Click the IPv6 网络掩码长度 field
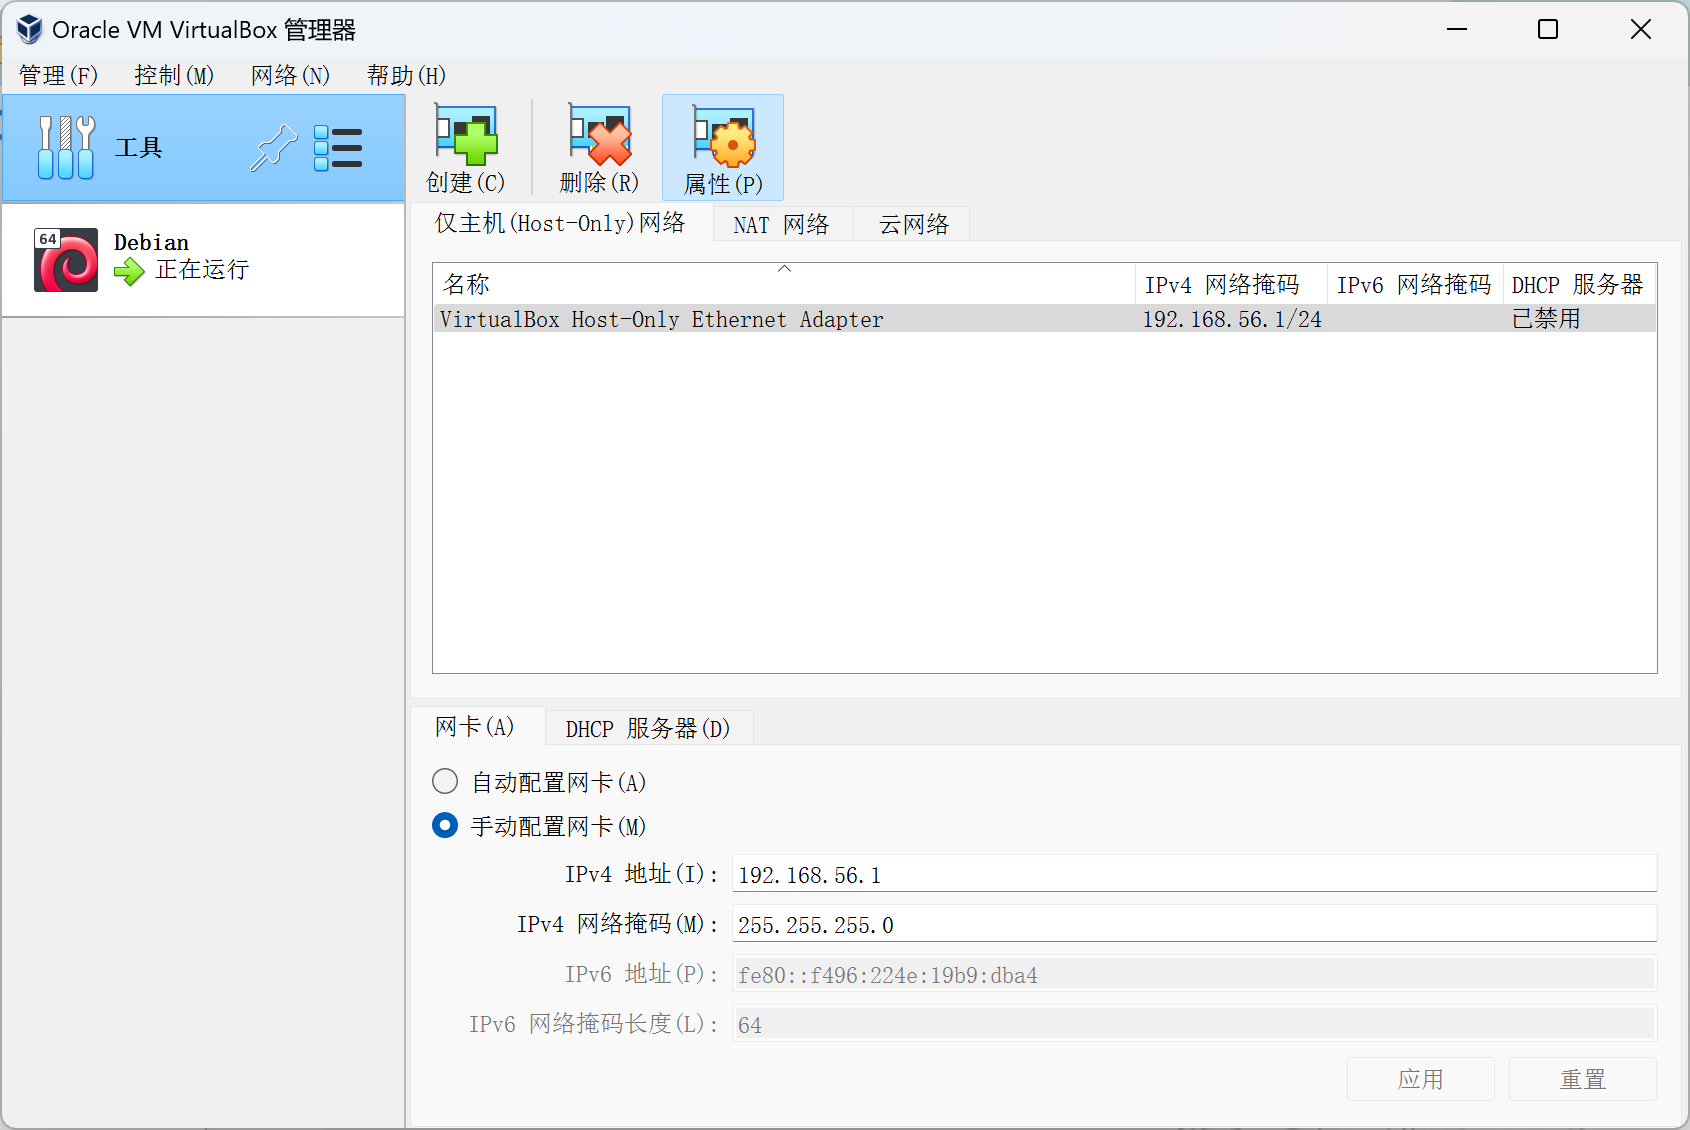The height and width of the screenshot is (1130, 1690). pyautogui.click(x=1194, y=1024)
